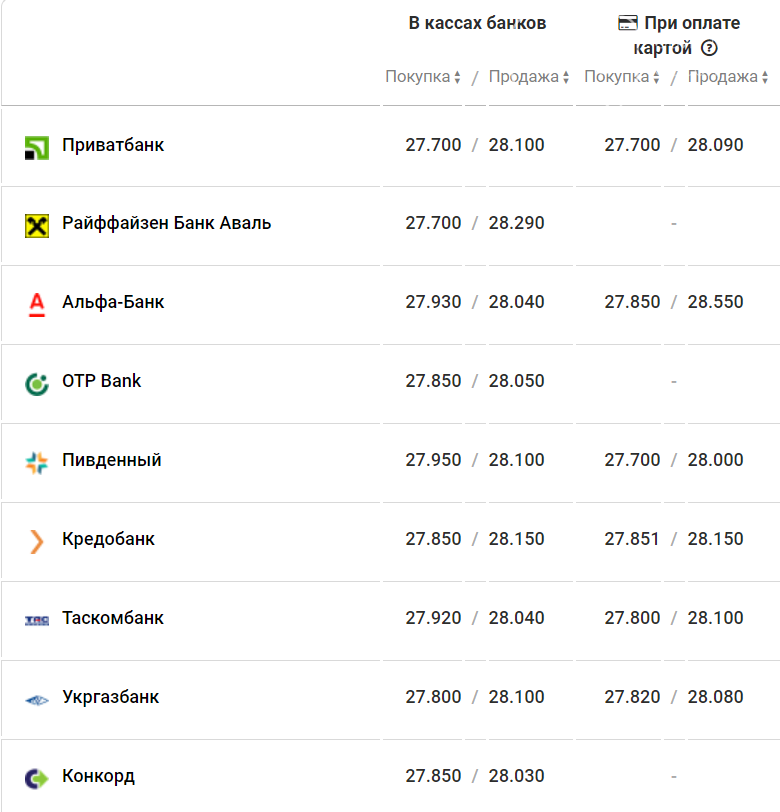Click the Приватбанк green logo icon
The width and height of the screenshot is (780, 812).
(x=37, y=148)
